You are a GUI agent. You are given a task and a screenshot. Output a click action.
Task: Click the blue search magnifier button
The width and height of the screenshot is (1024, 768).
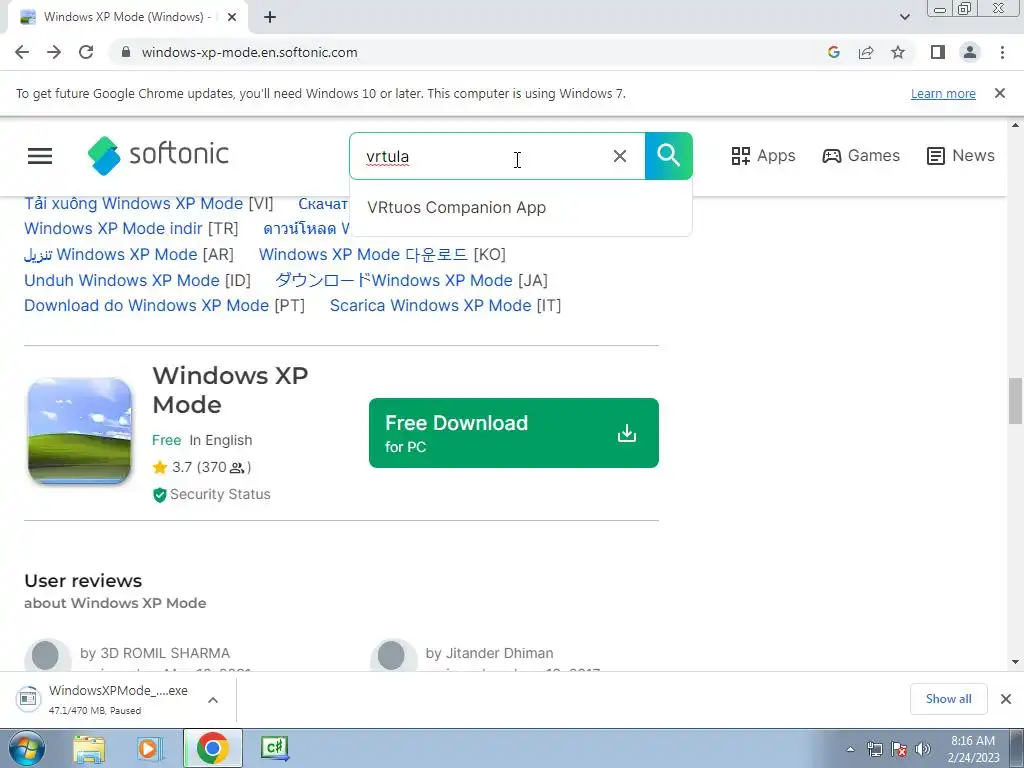pos(669,156)
